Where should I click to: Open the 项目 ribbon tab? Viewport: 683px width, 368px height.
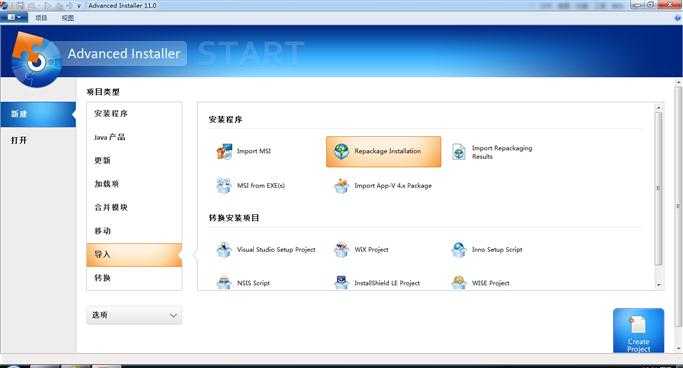point(41,18)
